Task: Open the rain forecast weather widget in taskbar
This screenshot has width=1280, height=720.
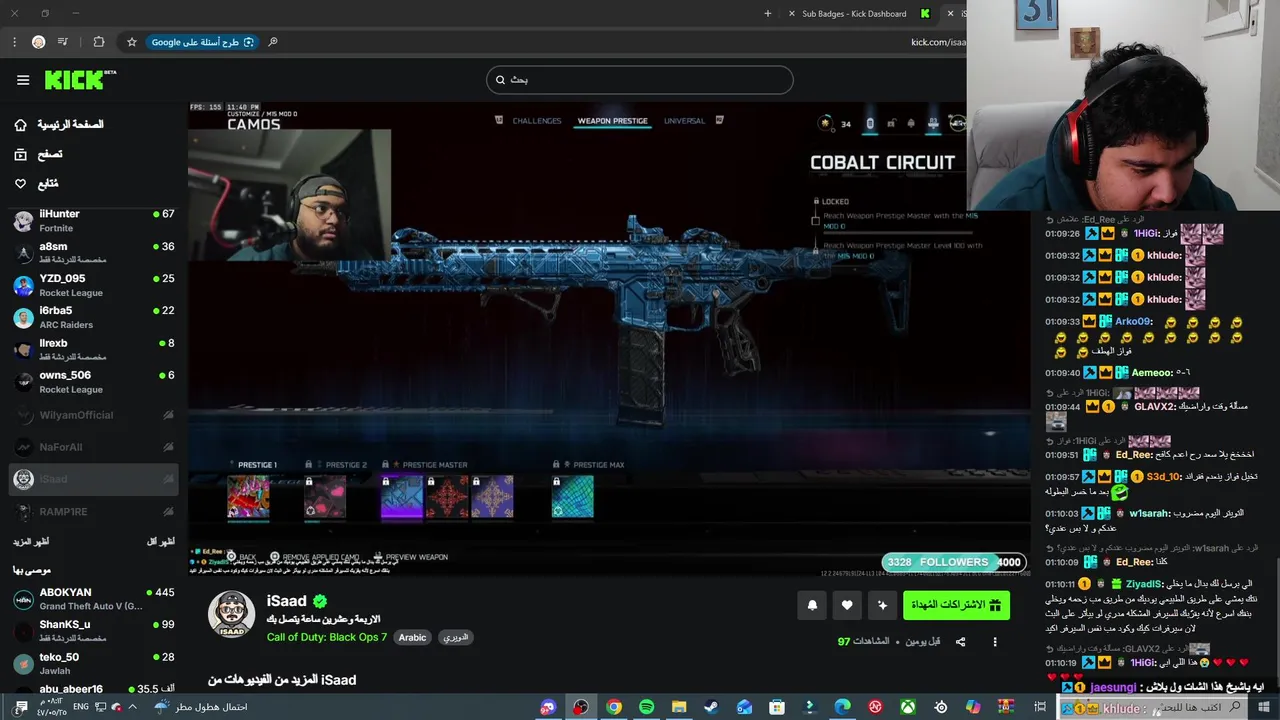Action: coord(202,707)
